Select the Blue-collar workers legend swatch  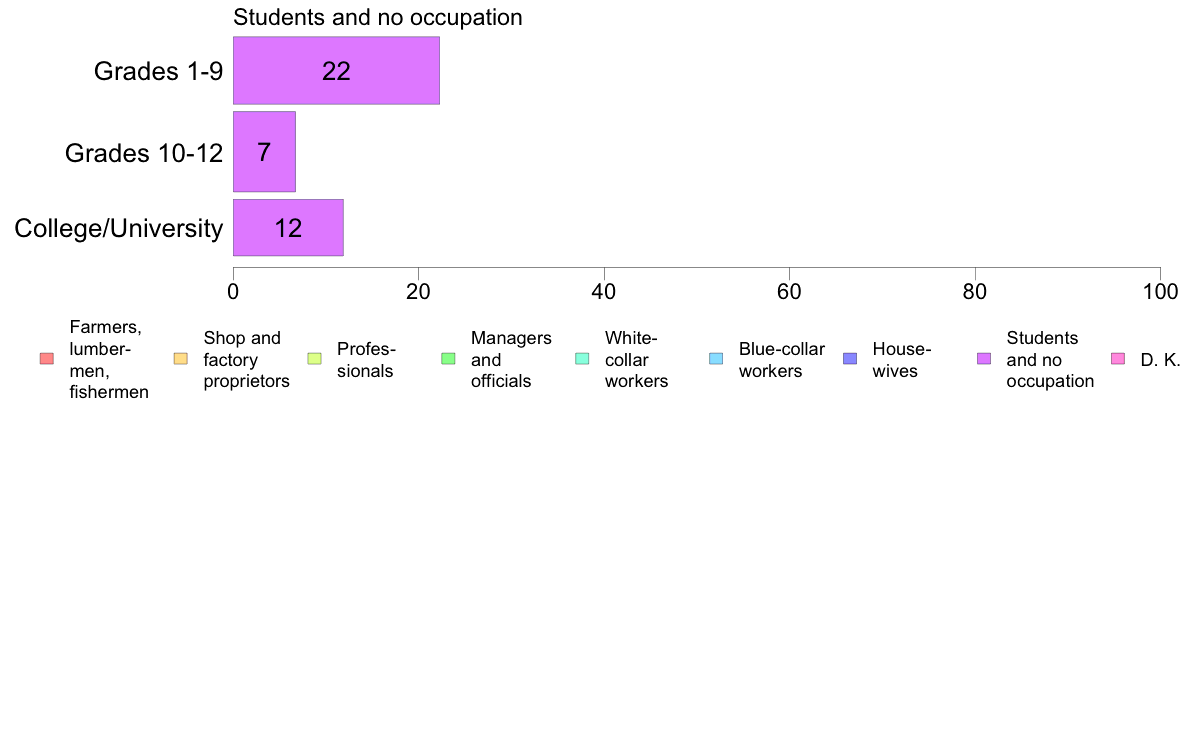[x=716, y=359]
